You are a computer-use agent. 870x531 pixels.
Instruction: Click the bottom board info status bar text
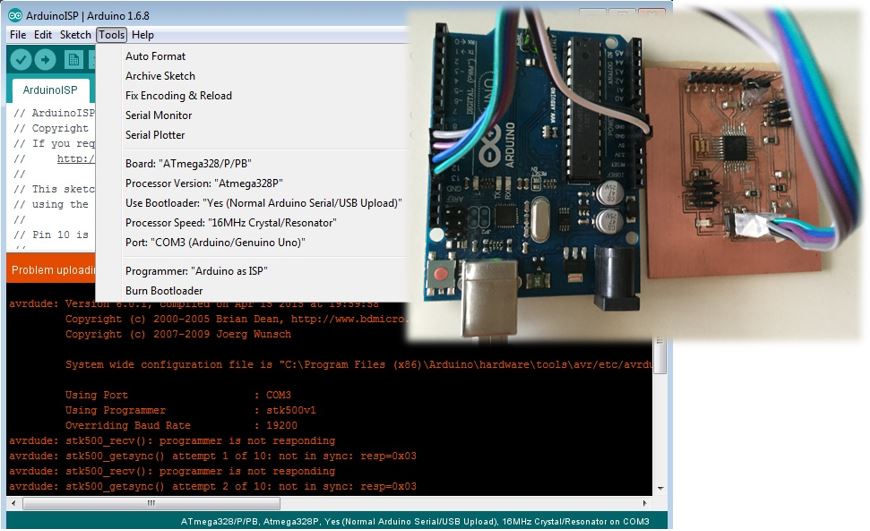click(415, 522)
